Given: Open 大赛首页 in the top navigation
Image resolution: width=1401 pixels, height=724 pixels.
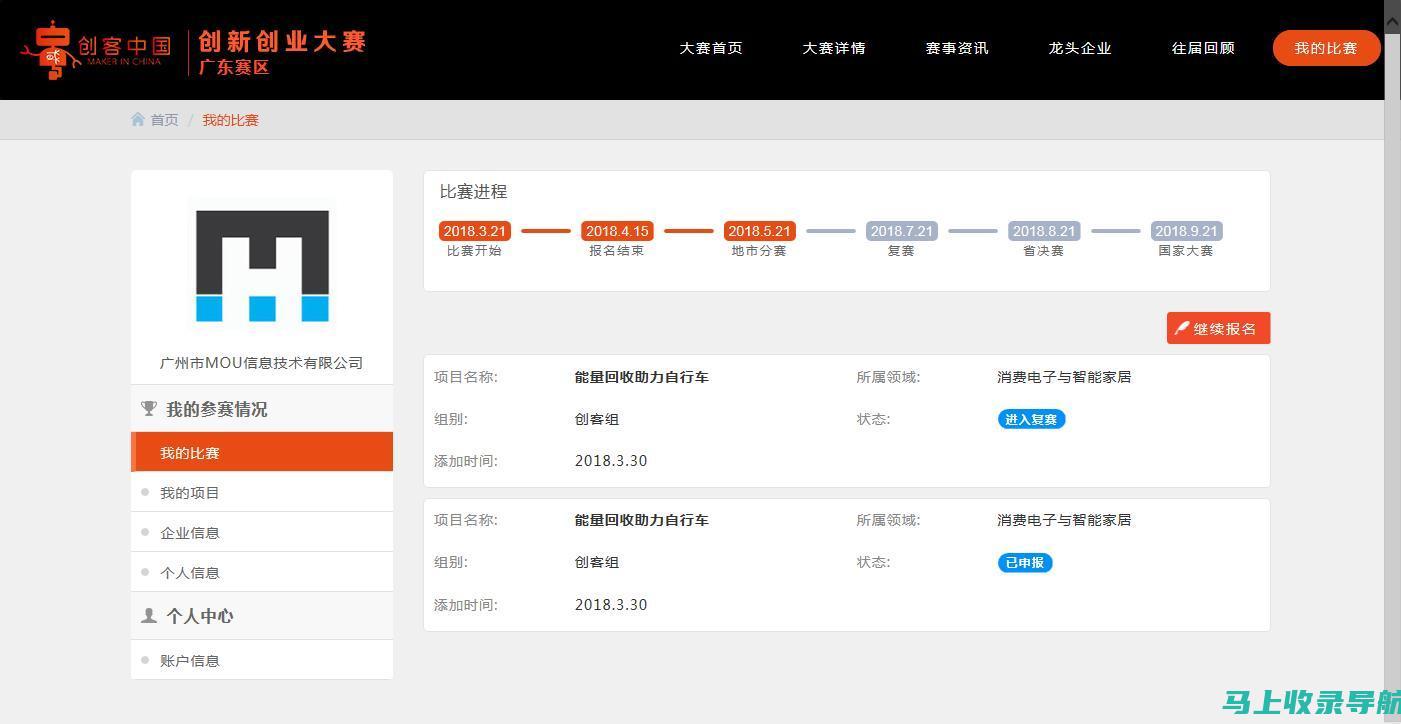Looking at the screenshot, I should 711,48.
